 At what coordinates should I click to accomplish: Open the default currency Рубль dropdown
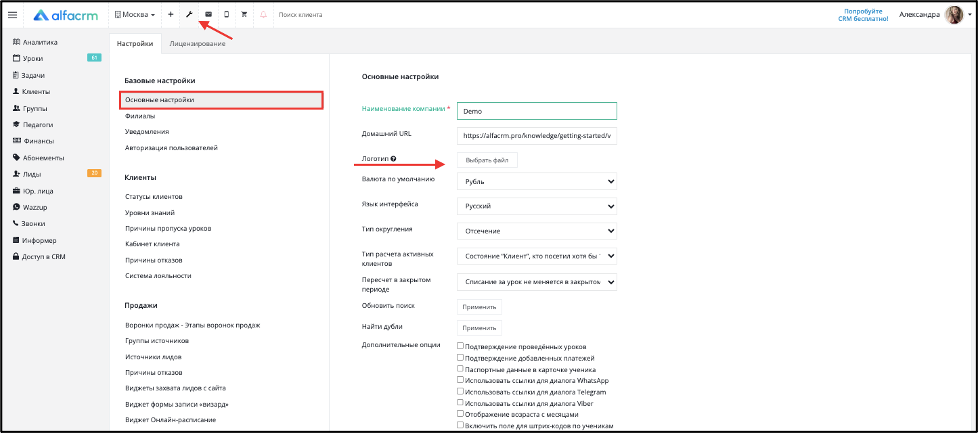(537, 182)
